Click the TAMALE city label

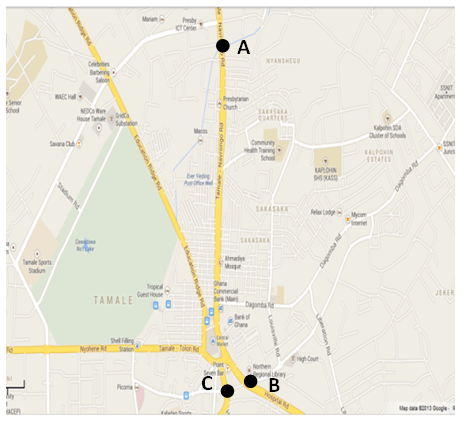(x=113, y=300)
